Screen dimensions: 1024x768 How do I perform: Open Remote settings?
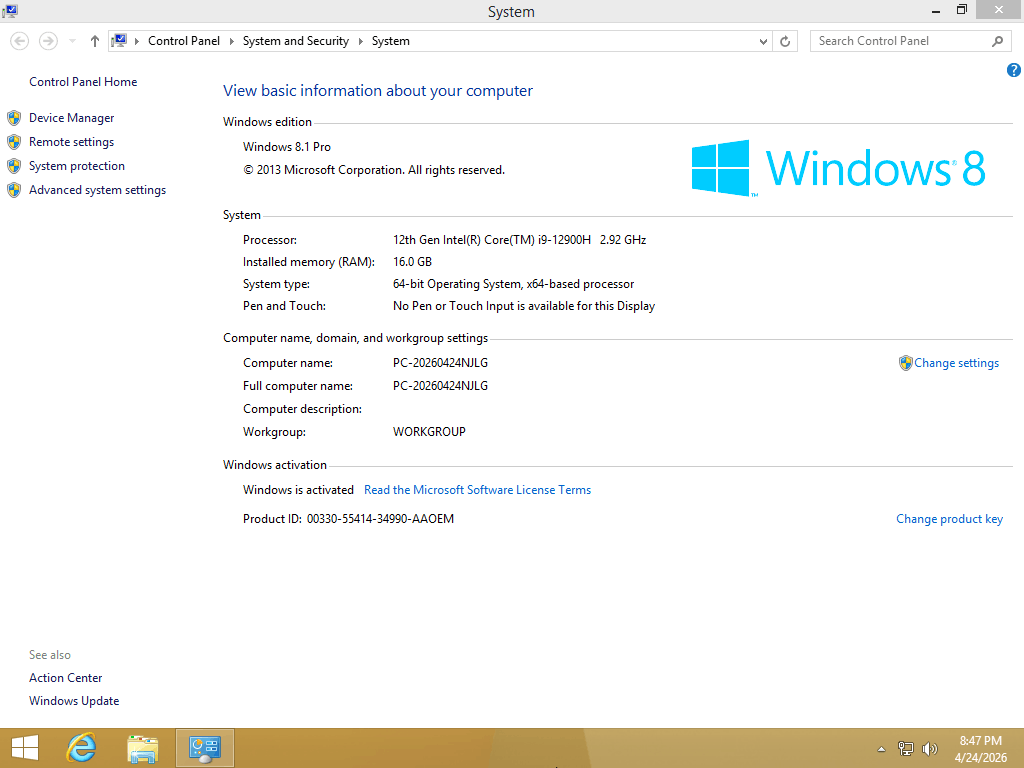coord(71,142)
